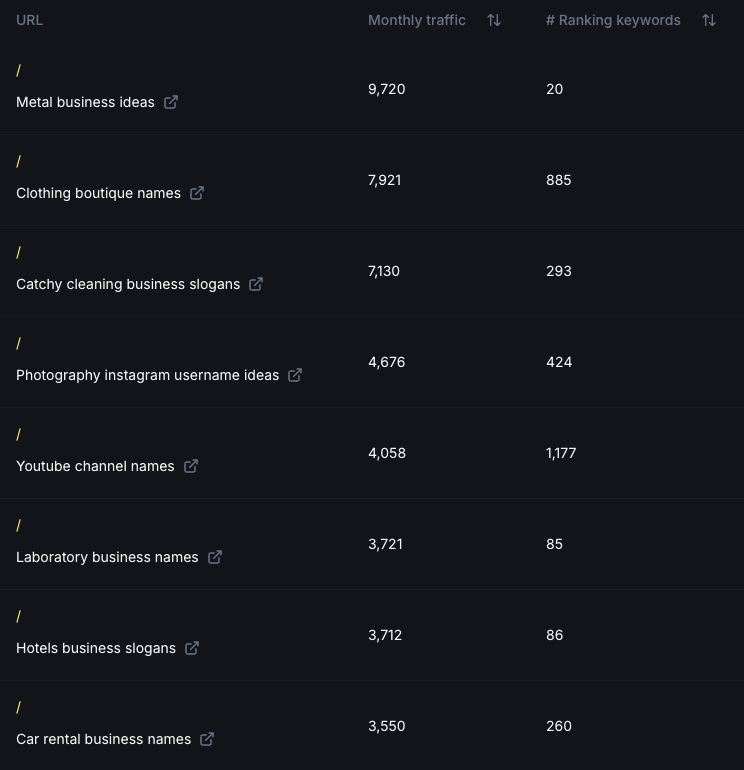Click the Laboratory business names link
Image resolution: width=744 pixels, height=770 pixels.
pos(107,557)
